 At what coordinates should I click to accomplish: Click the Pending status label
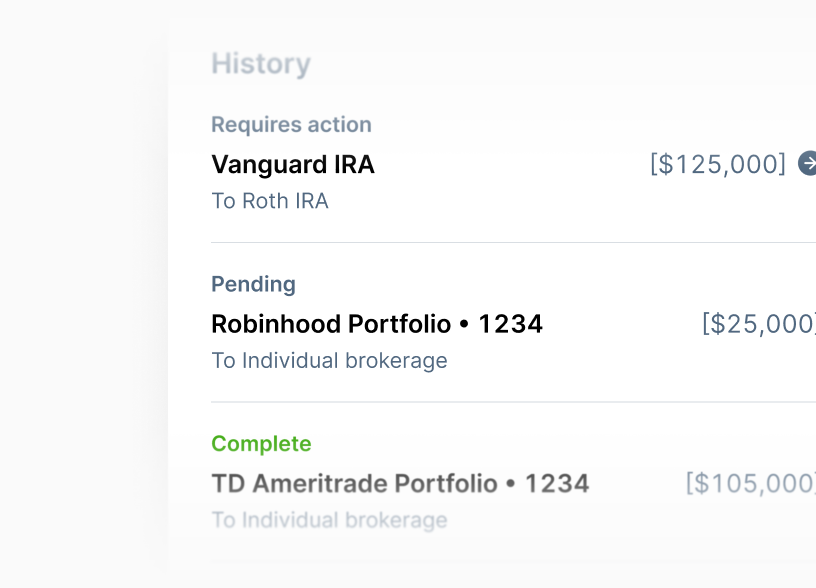pyautogui.click(x=253, y=284)
